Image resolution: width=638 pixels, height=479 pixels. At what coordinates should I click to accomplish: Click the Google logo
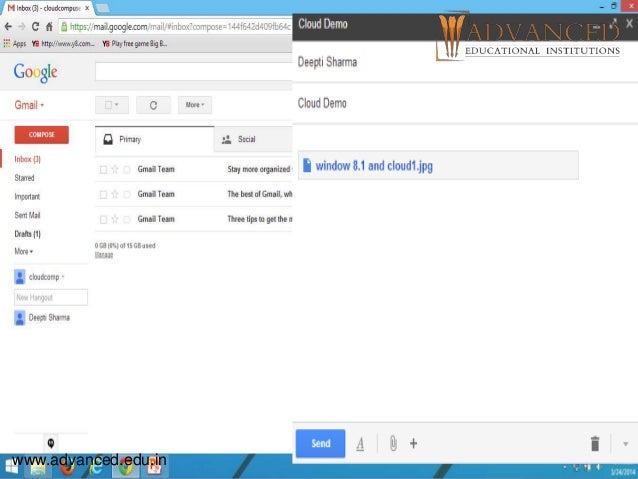(35, 73)
